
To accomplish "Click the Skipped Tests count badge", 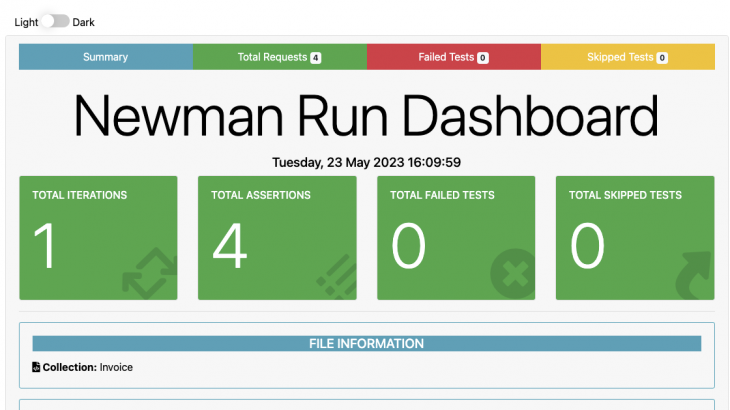I will [x=662, y=58].
